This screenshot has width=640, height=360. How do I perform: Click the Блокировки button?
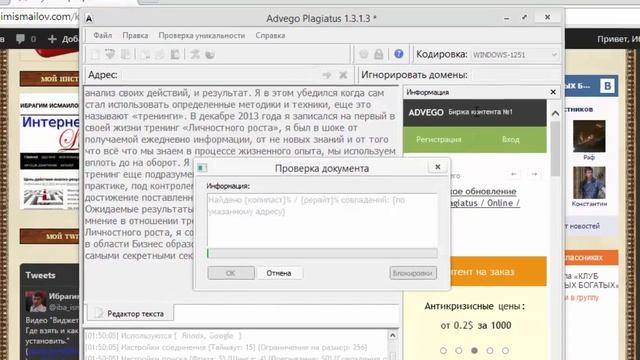click(413, 273)
